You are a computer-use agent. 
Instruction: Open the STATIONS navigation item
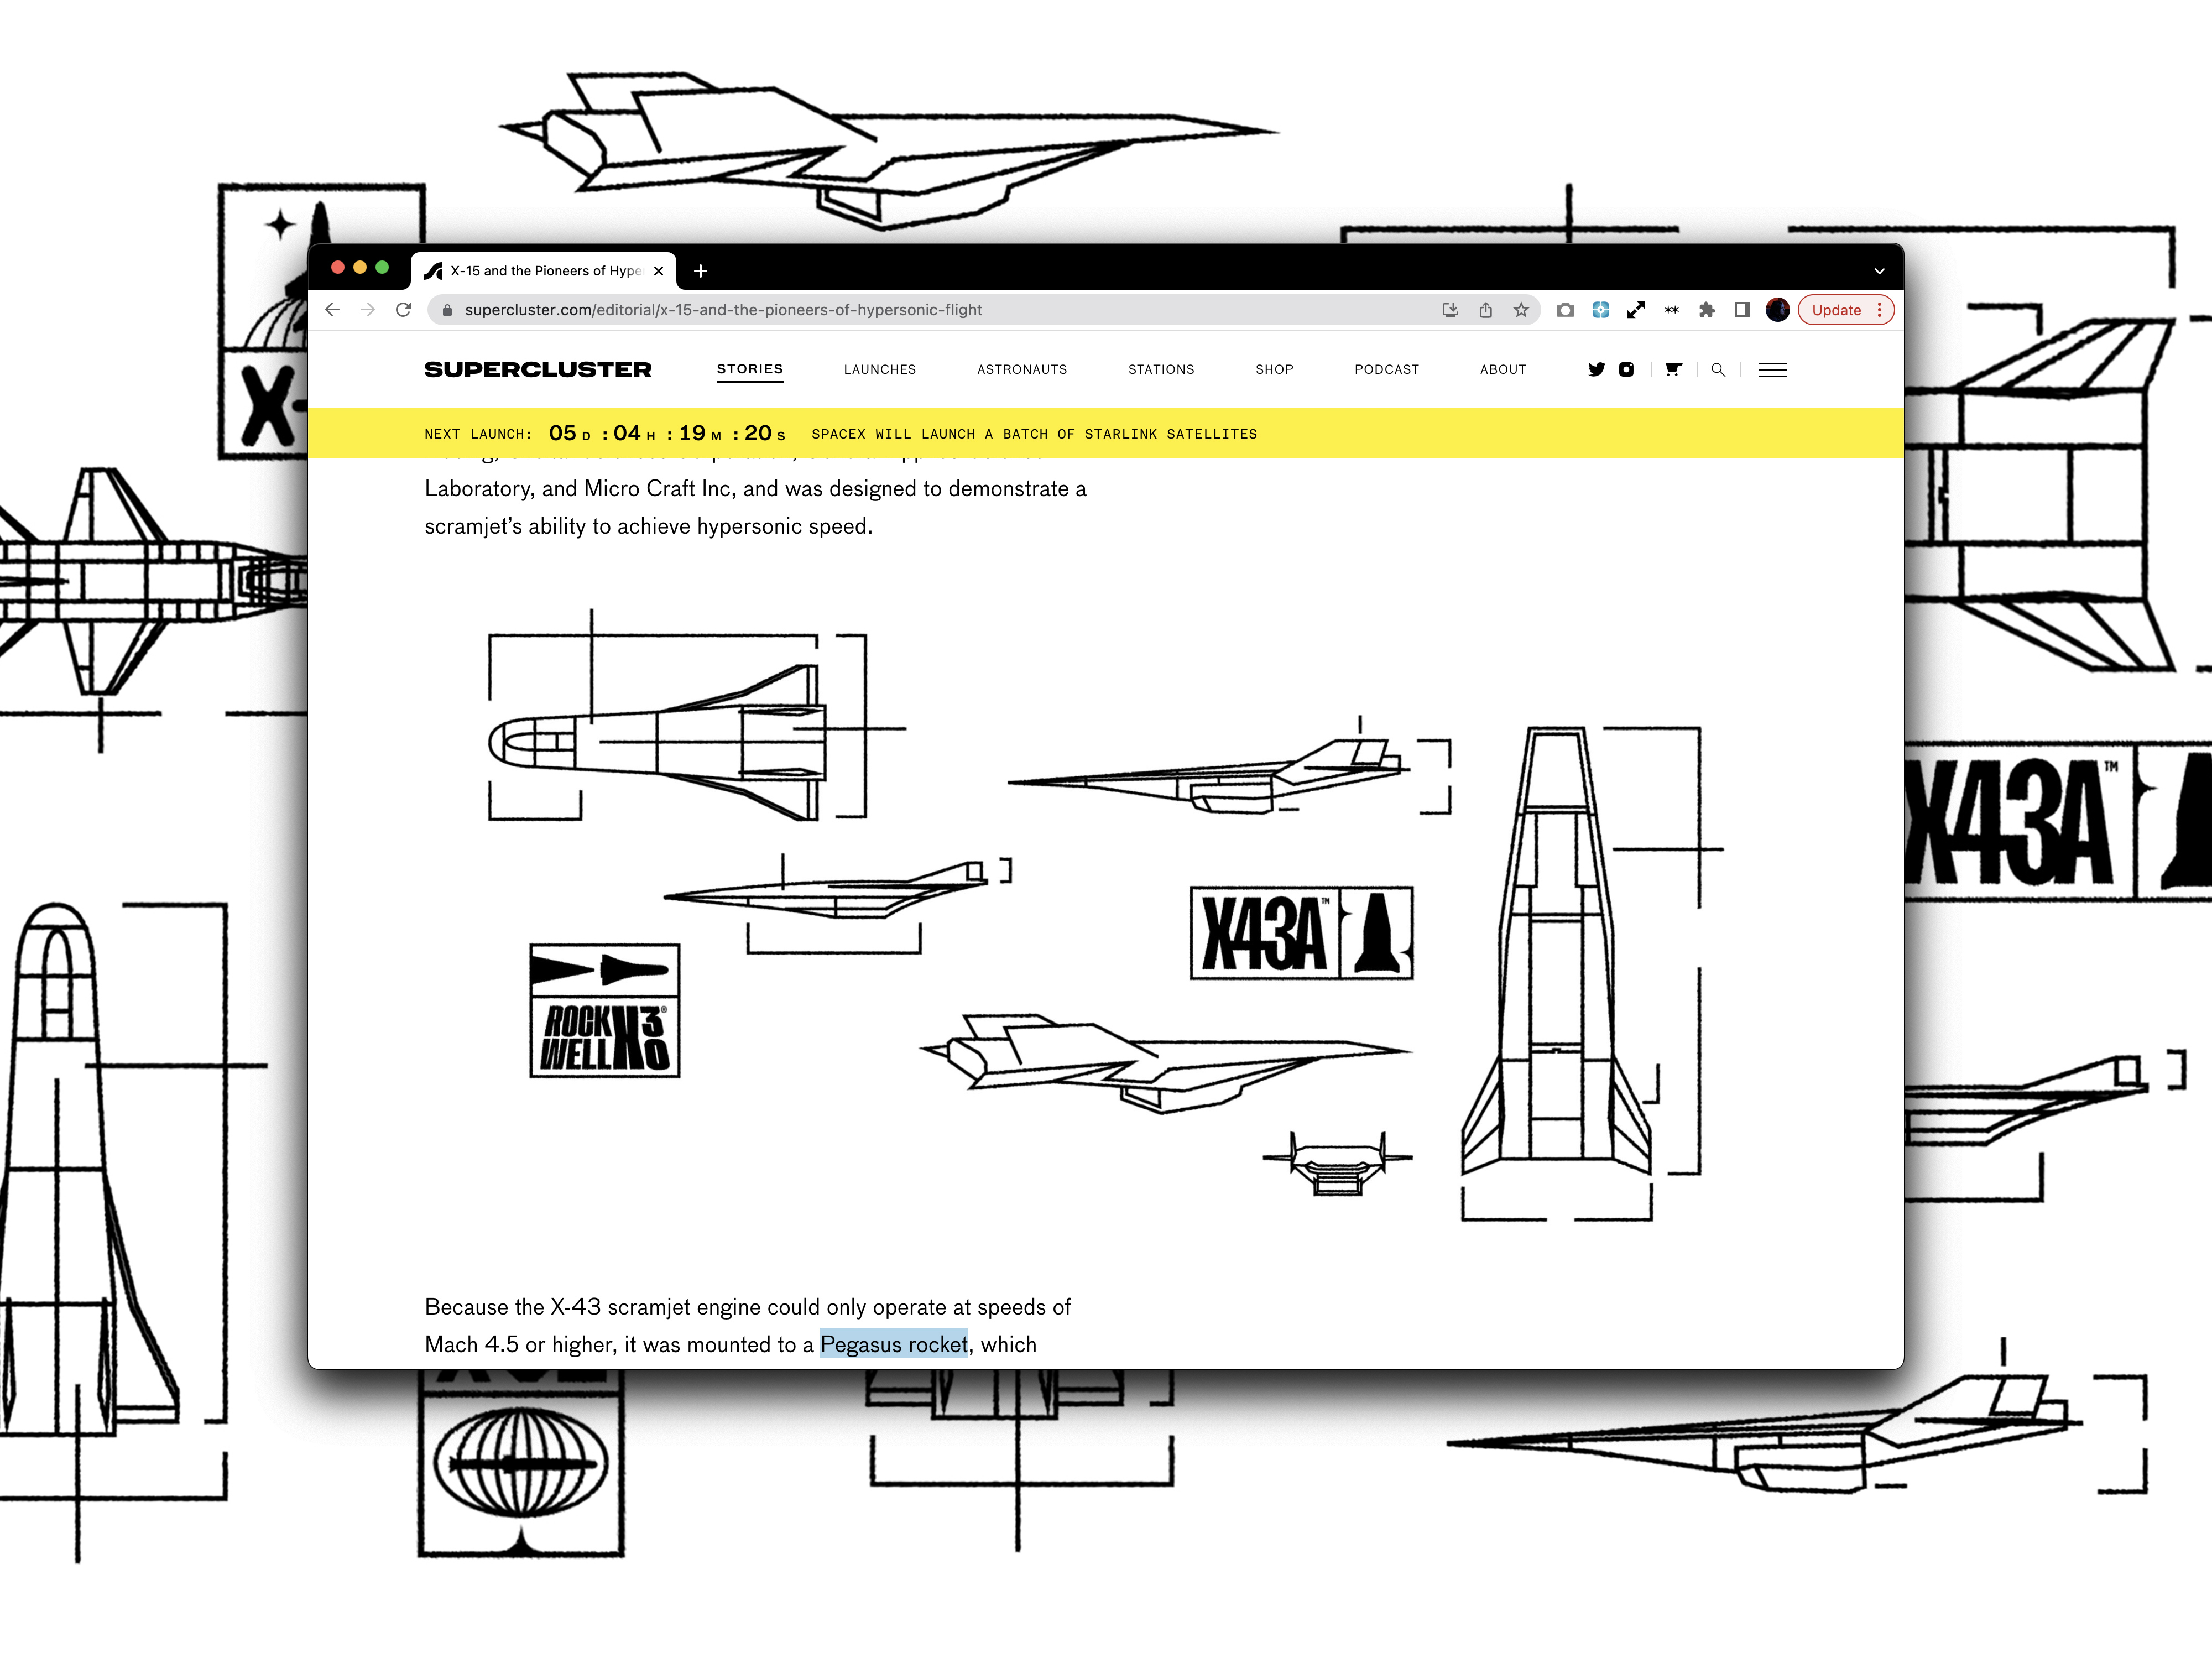pos(1161,369)
